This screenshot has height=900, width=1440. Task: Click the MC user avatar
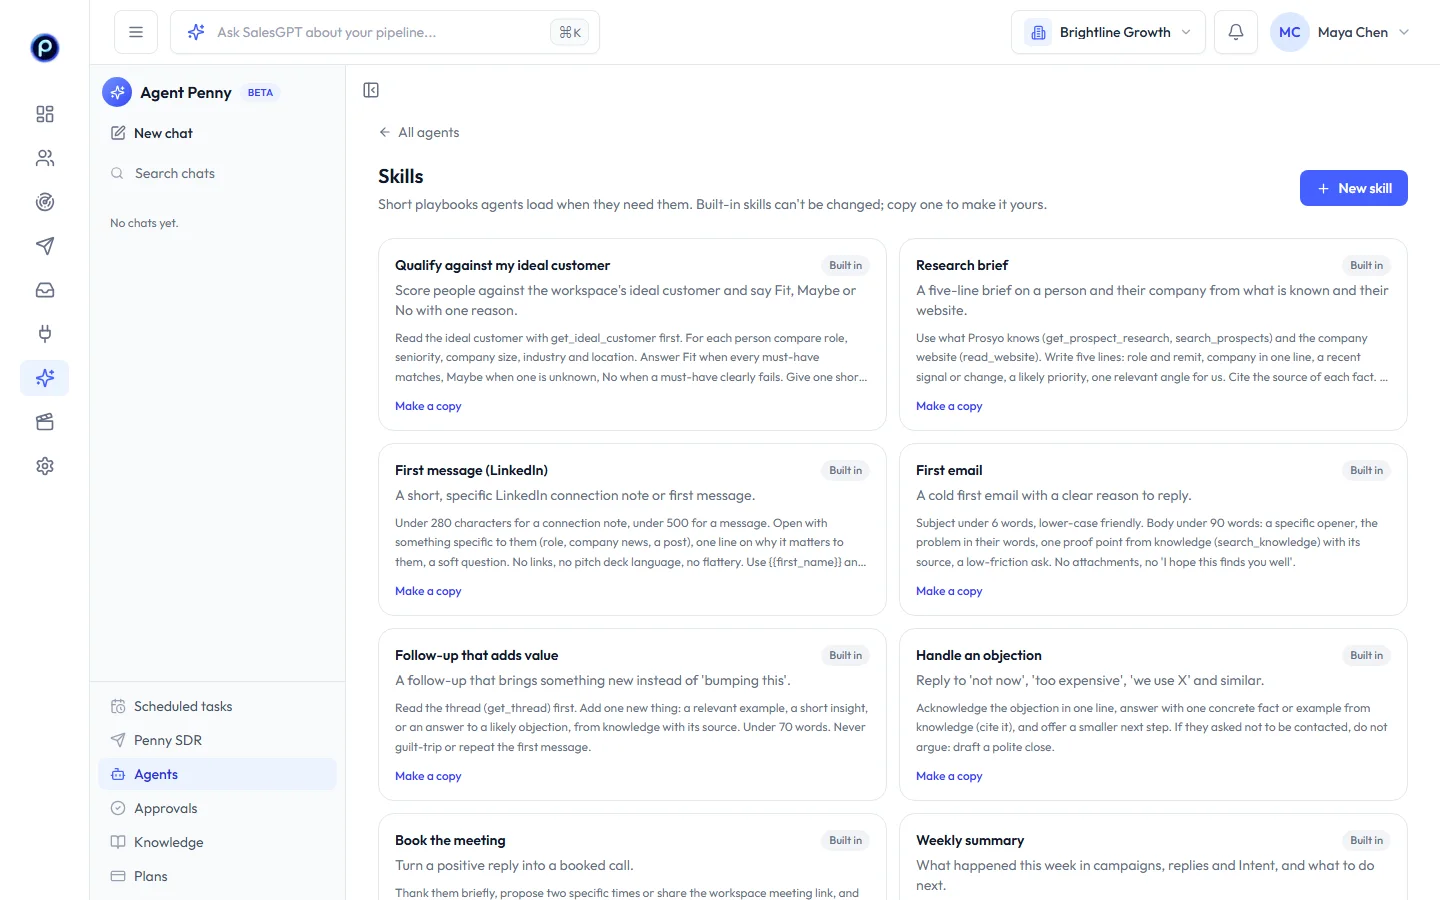[x=1290, y=32]
